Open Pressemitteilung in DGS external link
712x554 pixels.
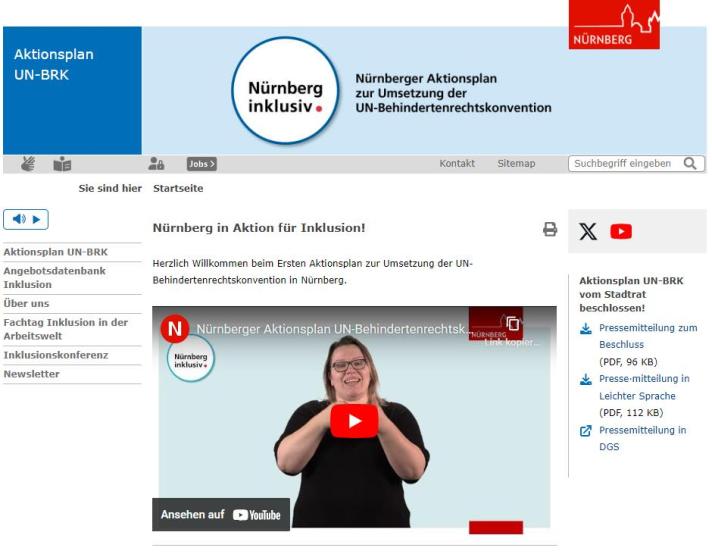coord(643,438)
